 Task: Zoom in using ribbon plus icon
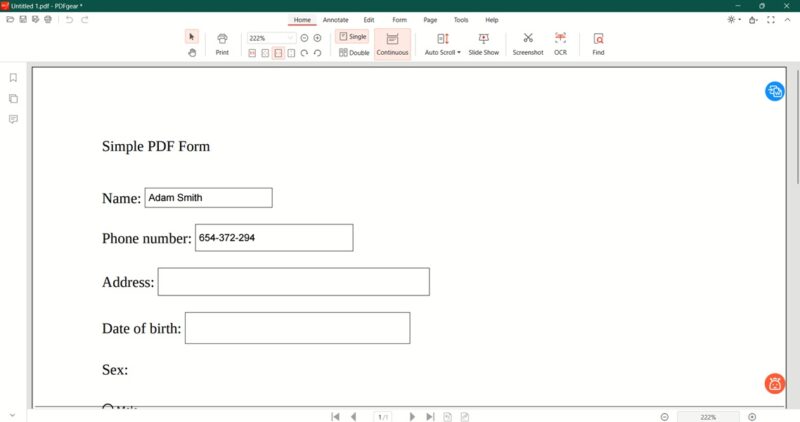point(317,38)
